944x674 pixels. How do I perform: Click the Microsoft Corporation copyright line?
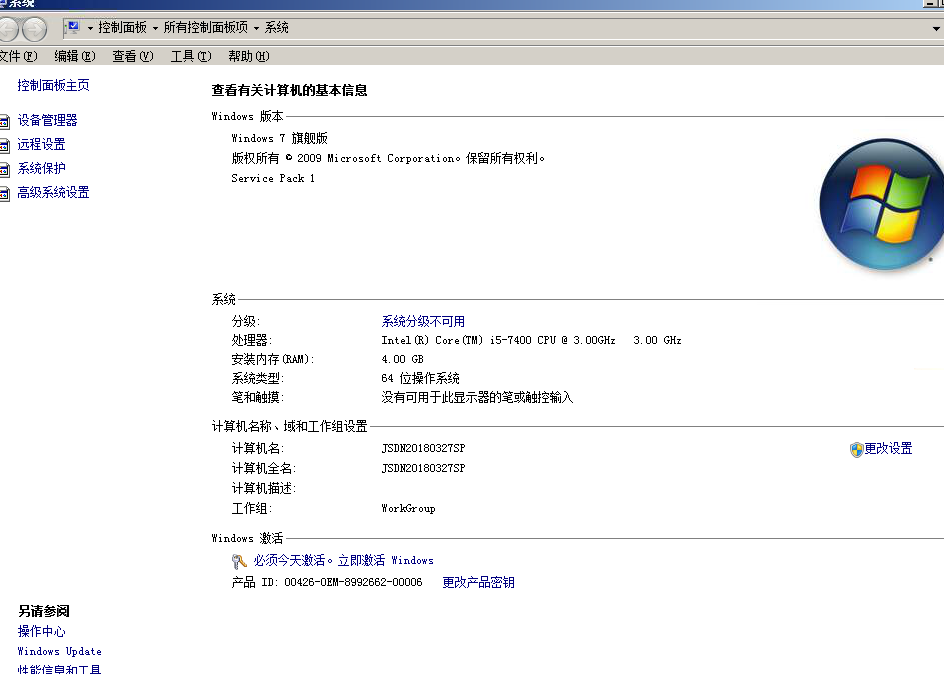pos(388,158)
